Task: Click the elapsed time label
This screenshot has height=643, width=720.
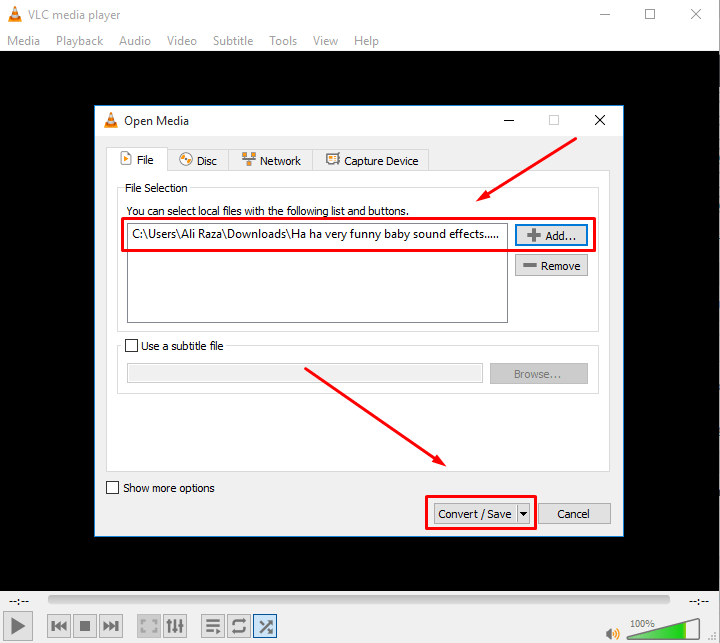Action: pyautogui.click(x=19, y=601)
